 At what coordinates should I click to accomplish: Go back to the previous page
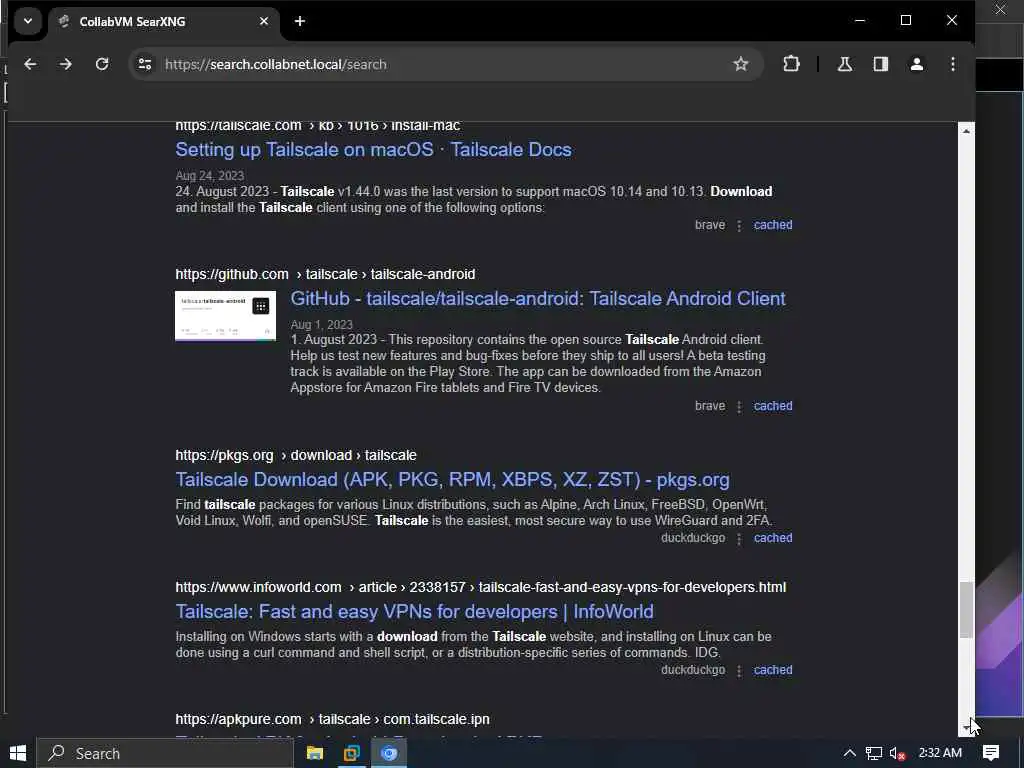tap(30, 64)
